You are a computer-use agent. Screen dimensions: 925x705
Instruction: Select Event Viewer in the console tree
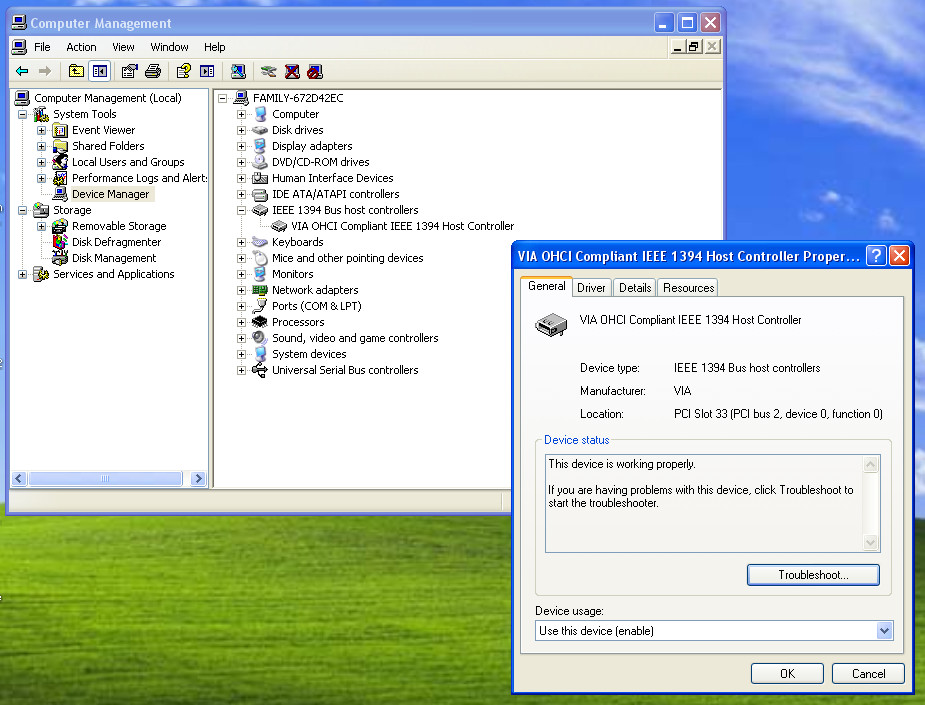103,130
